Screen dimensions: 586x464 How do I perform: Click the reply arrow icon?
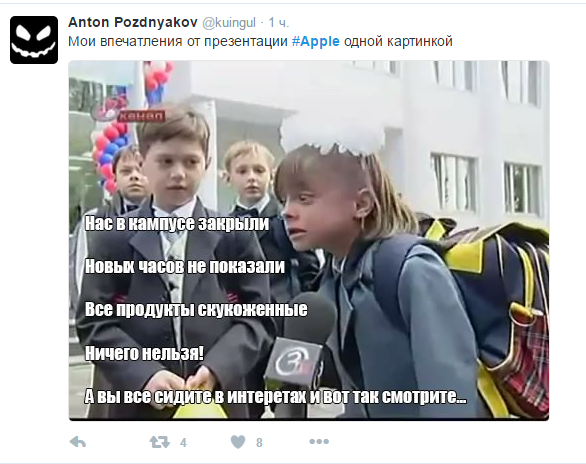coord(78,442)
